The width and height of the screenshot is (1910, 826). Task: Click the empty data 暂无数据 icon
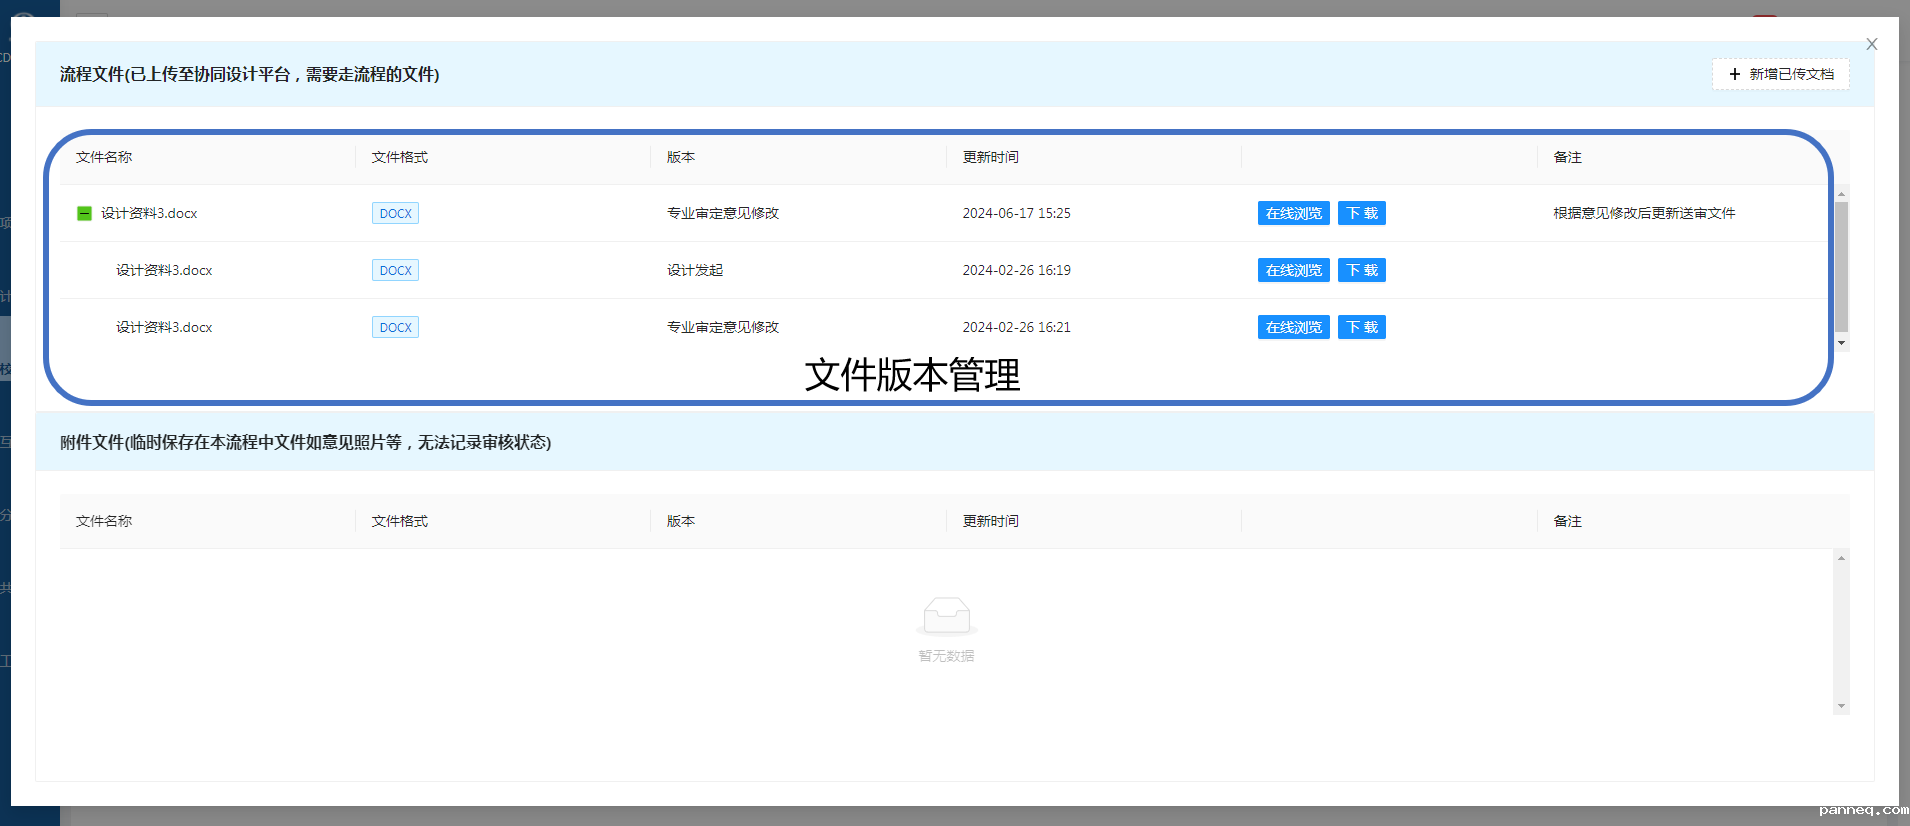point(946,616)
